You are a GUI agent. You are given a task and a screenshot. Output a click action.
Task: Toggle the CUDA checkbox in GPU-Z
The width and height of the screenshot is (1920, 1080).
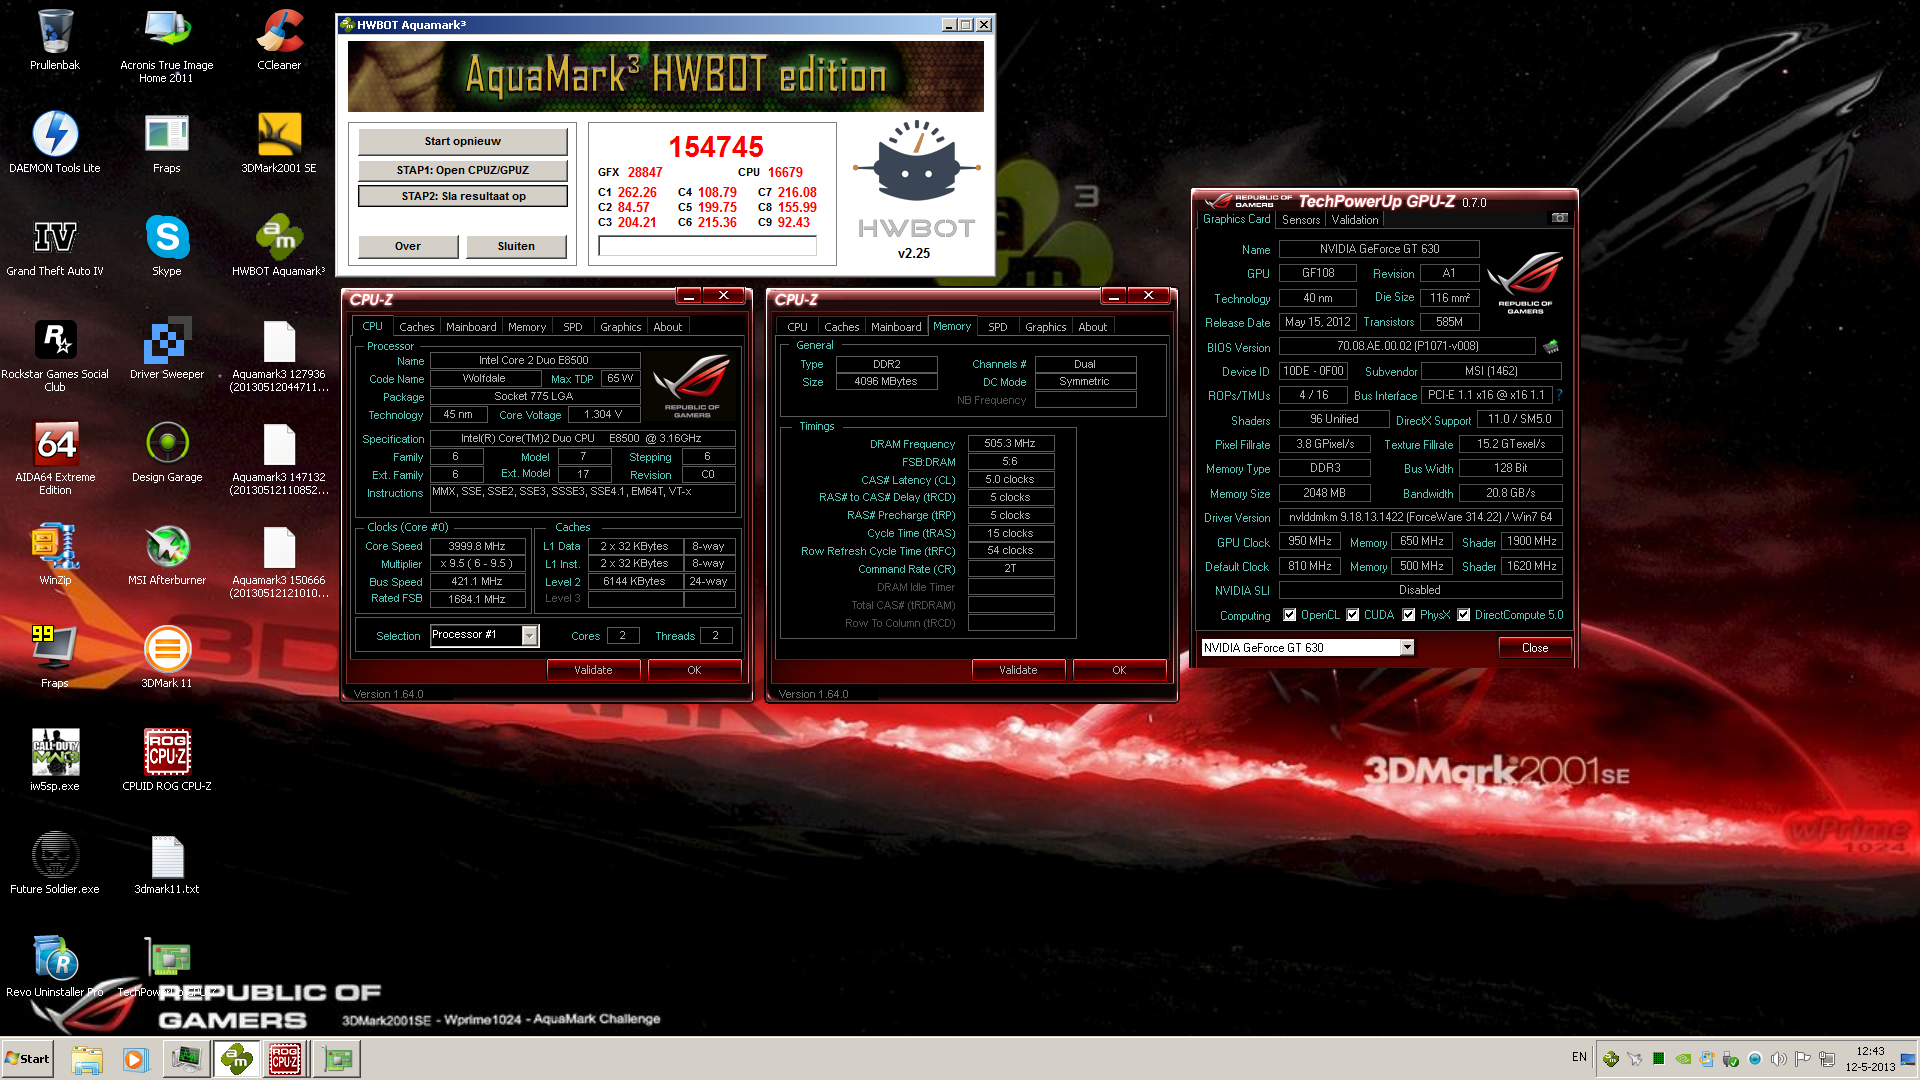(1353, 615)
